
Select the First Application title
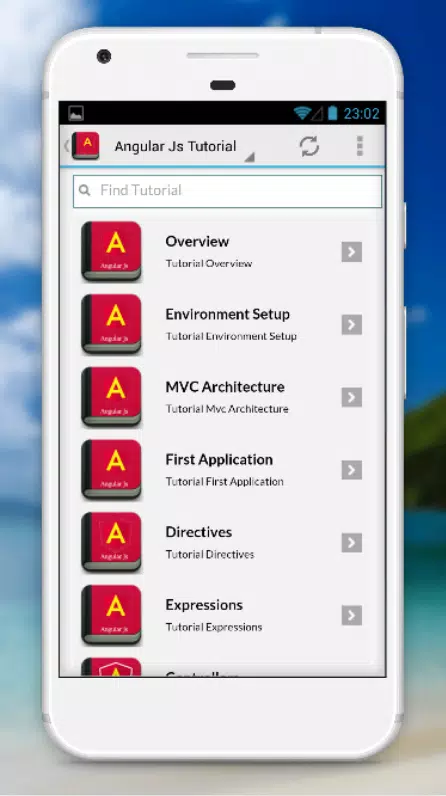[x=219, y=460]
